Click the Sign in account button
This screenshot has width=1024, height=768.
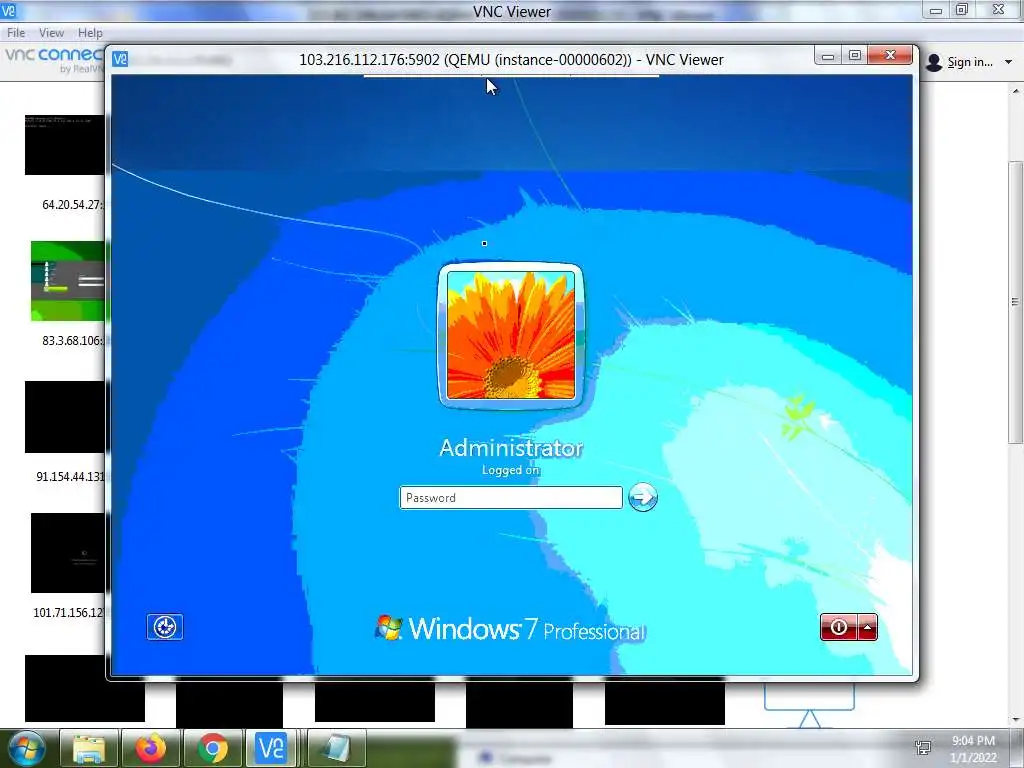coord(961,62)
